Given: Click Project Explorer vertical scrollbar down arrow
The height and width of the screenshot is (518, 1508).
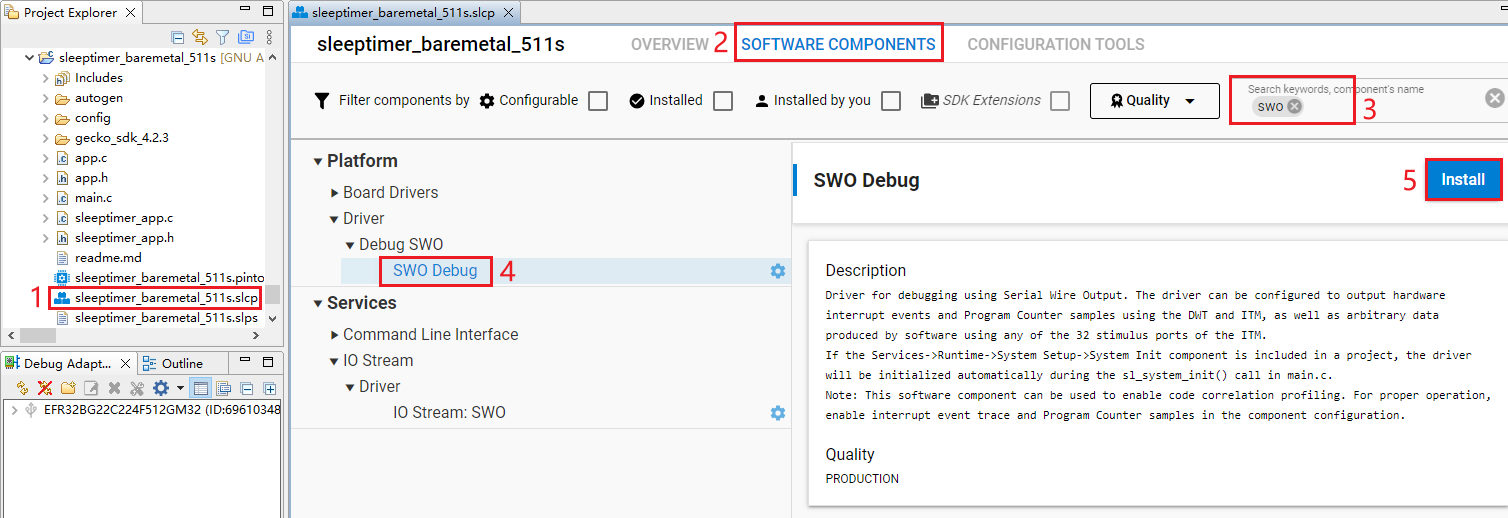Looking at the screenshot, I should [272, 318].
